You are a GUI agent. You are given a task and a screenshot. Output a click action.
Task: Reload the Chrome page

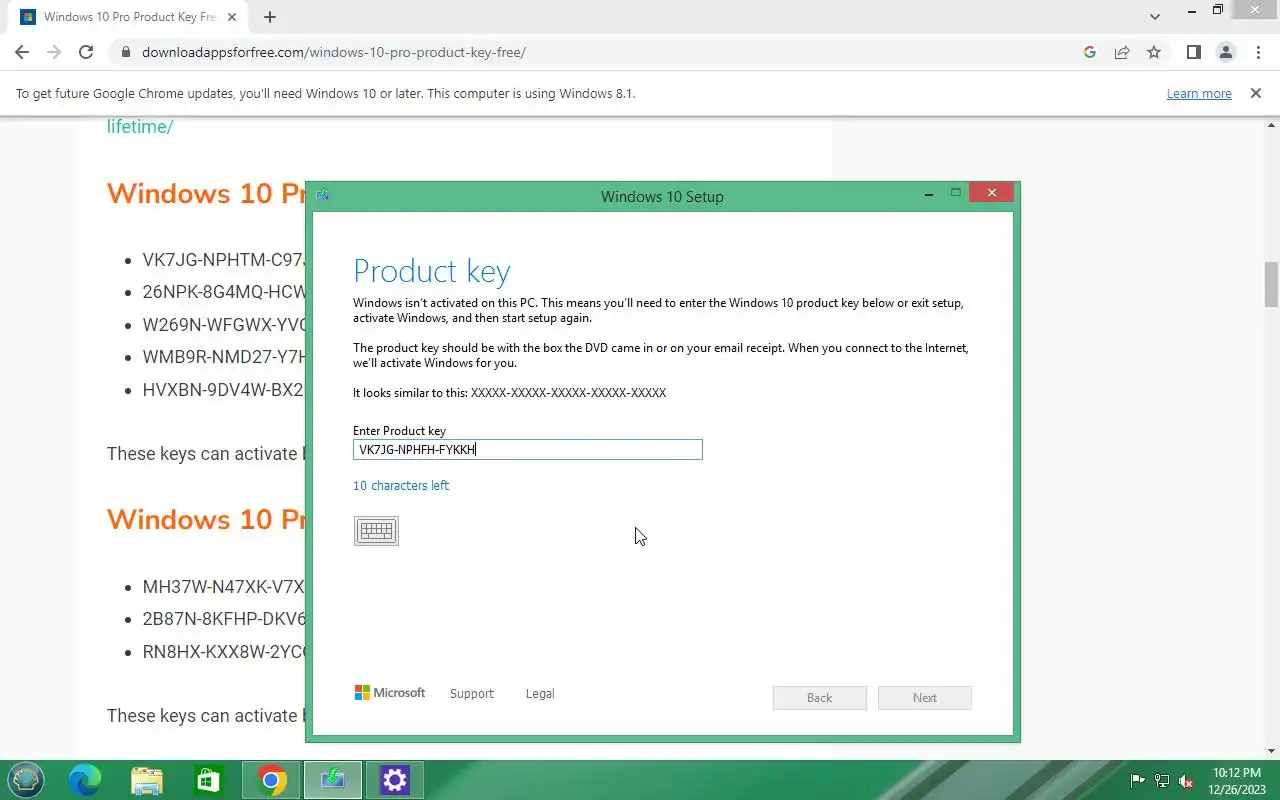(86, 52)
